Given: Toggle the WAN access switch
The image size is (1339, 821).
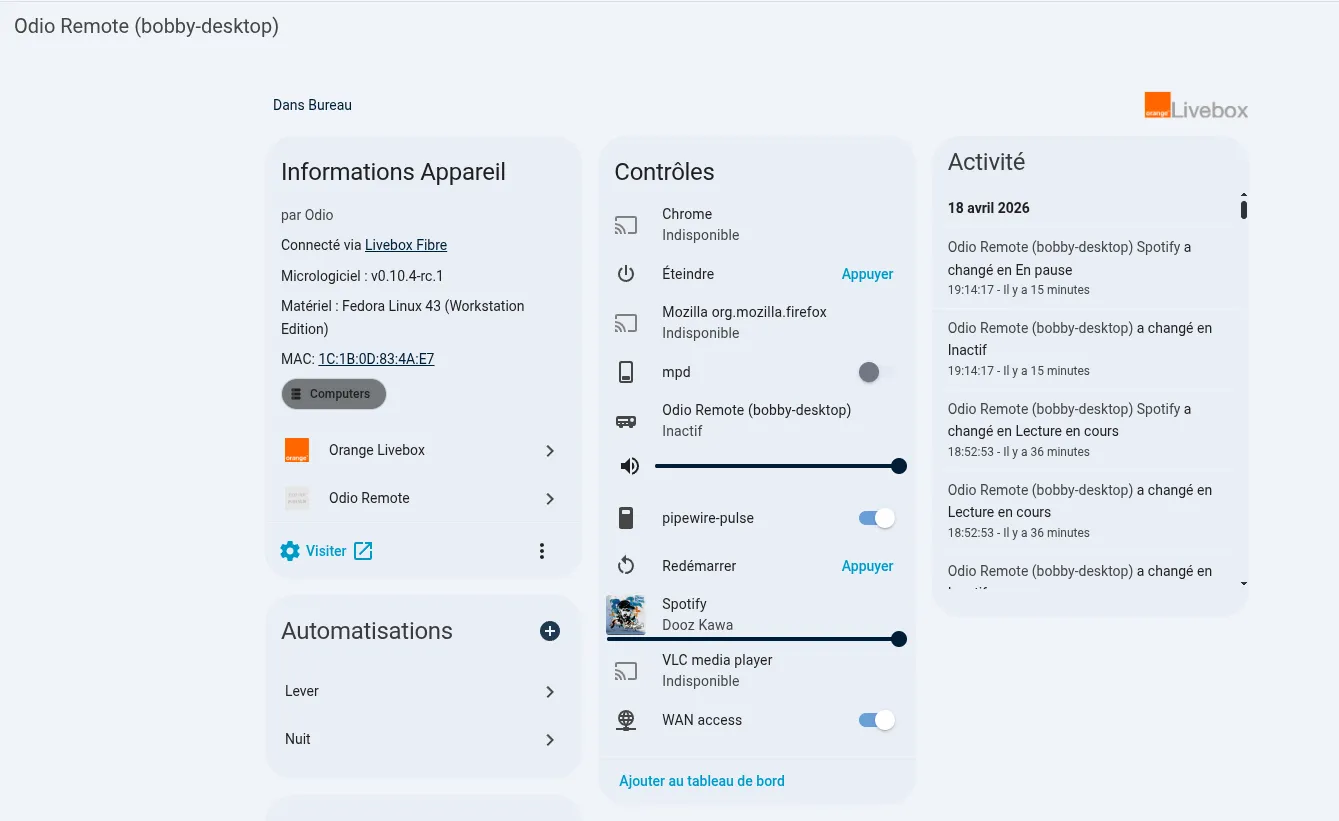Looking at the screenshot, I should [877, 720].
